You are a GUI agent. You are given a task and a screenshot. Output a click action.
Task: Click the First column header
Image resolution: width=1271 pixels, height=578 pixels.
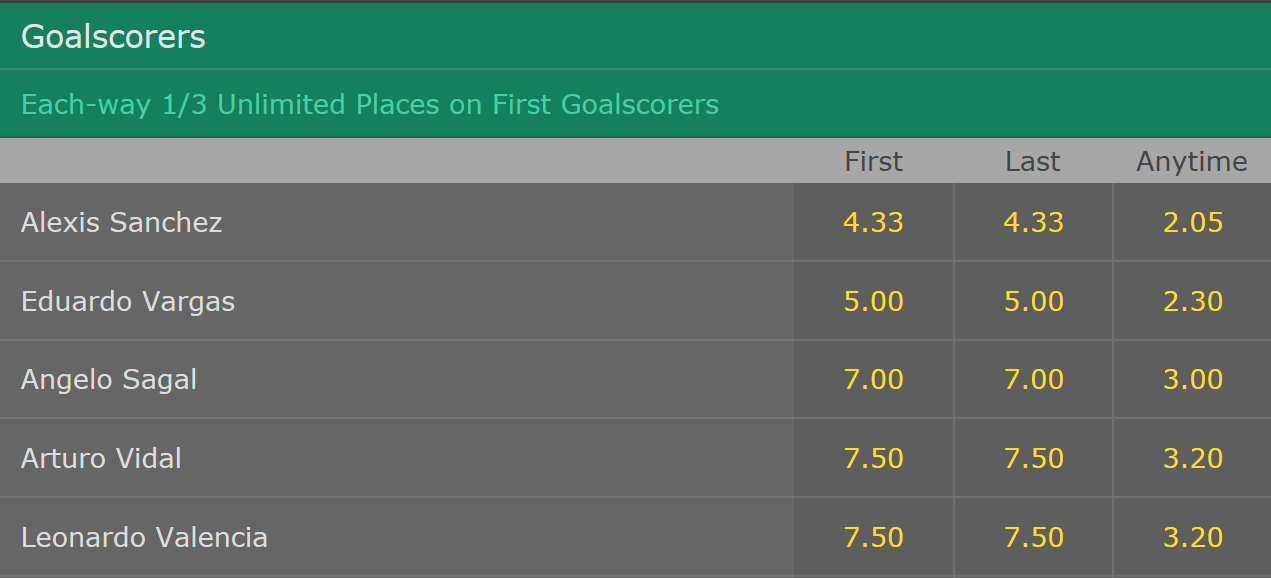(x=873, y=161)
